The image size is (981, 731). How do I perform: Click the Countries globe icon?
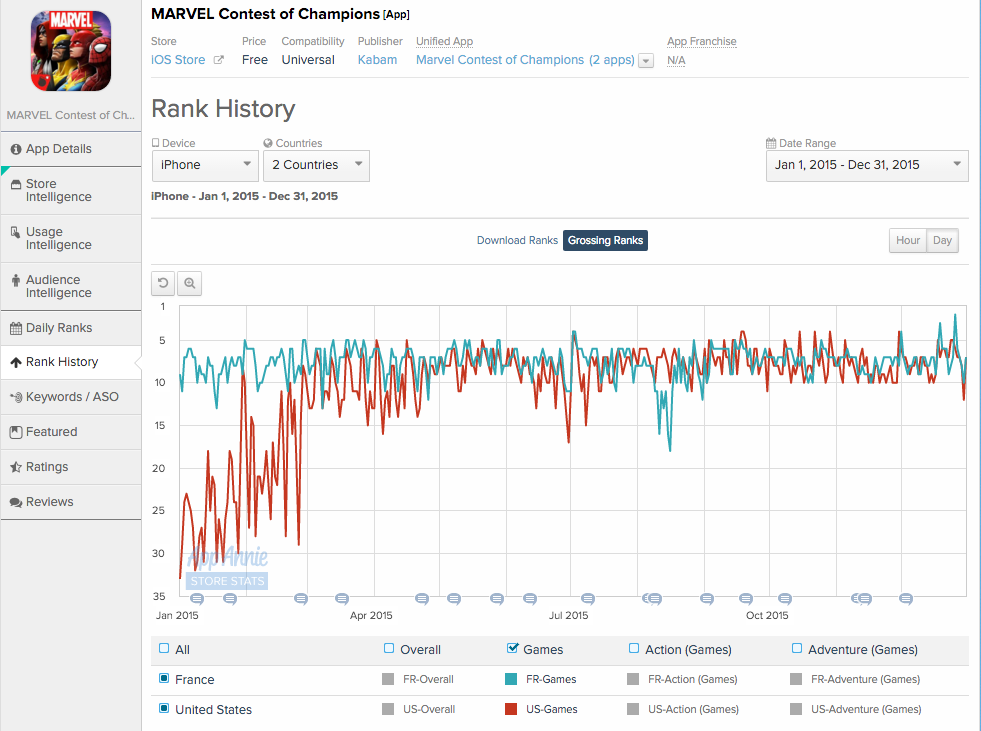tap(268, 143)
